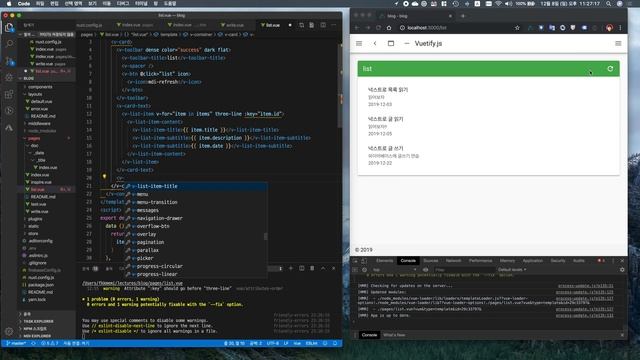Toggle the device toolbar in DevTools

tap(364, 260)
